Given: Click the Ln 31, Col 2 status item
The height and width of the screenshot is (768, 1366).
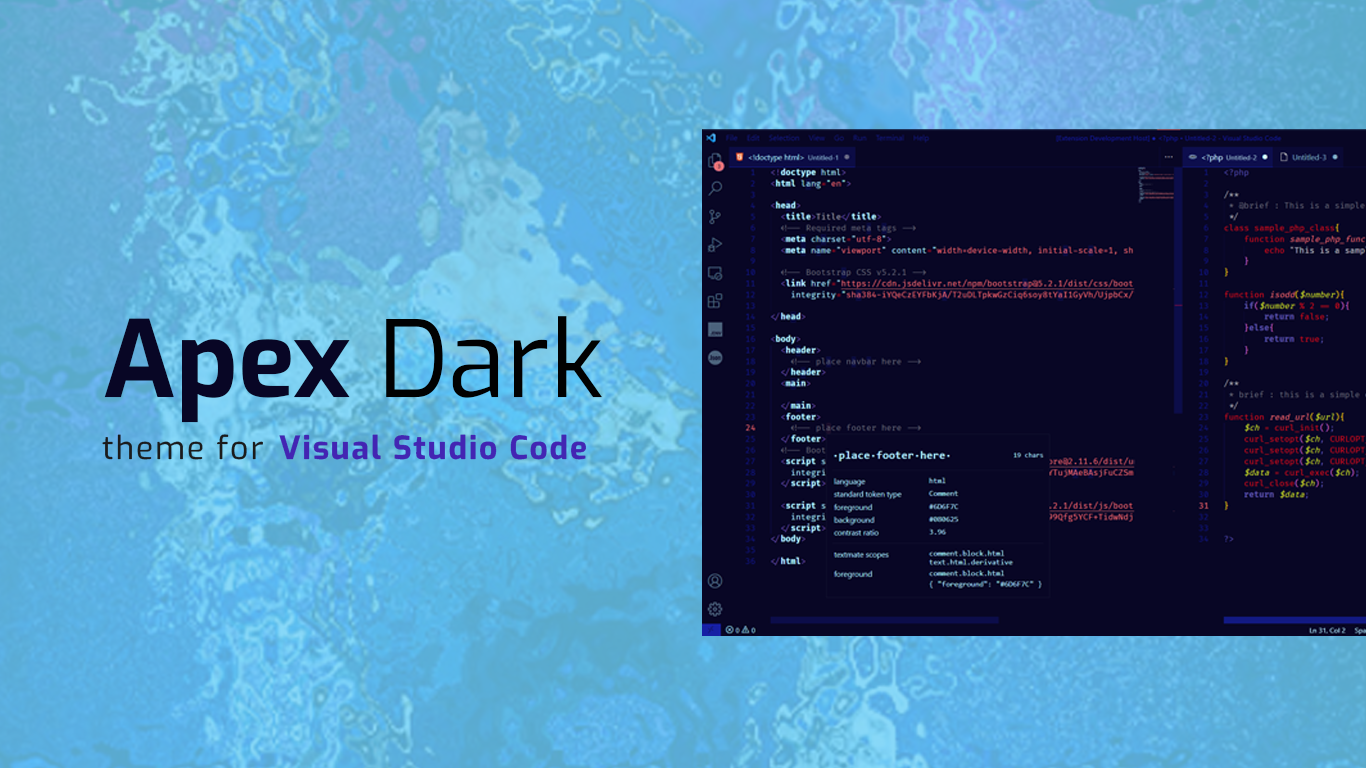Looking at the screenshot, I should tap(1328, 630).
